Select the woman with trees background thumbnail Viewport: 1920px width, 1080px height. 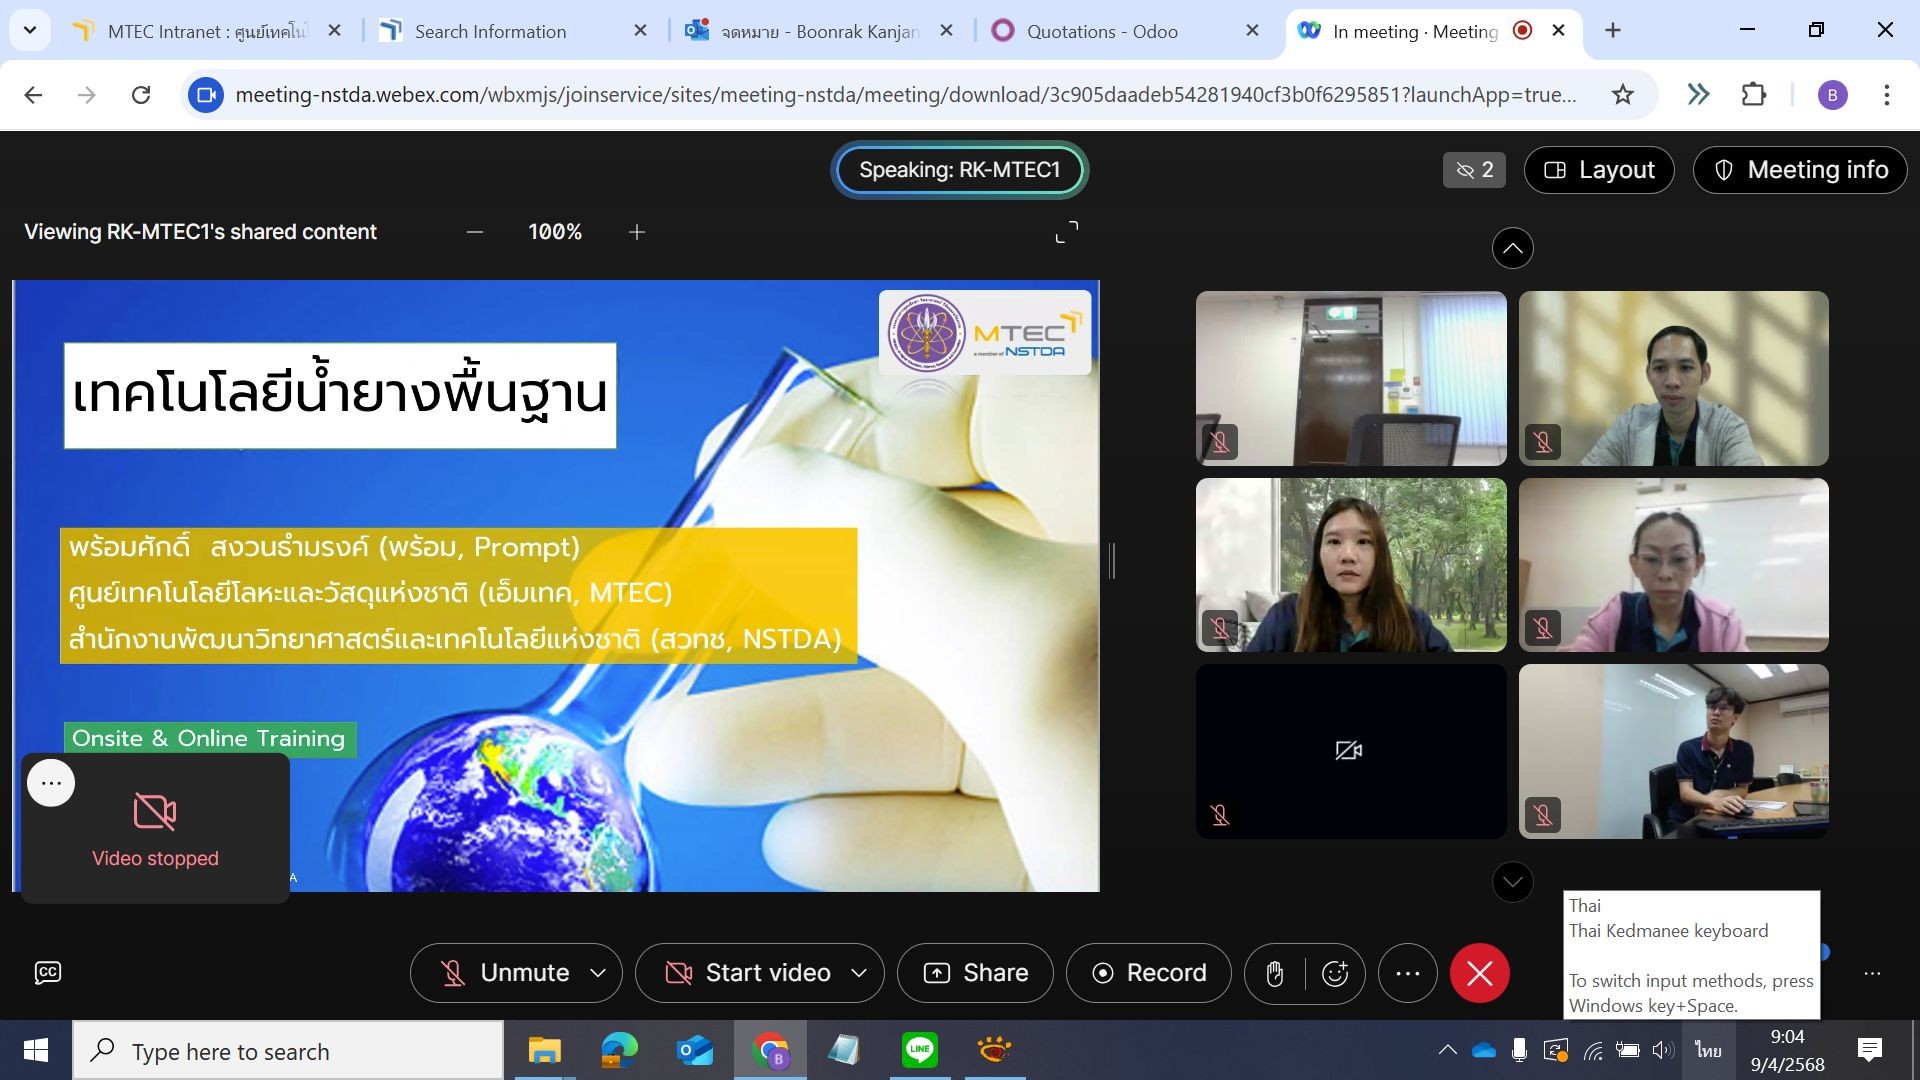tap(1351, 565)
